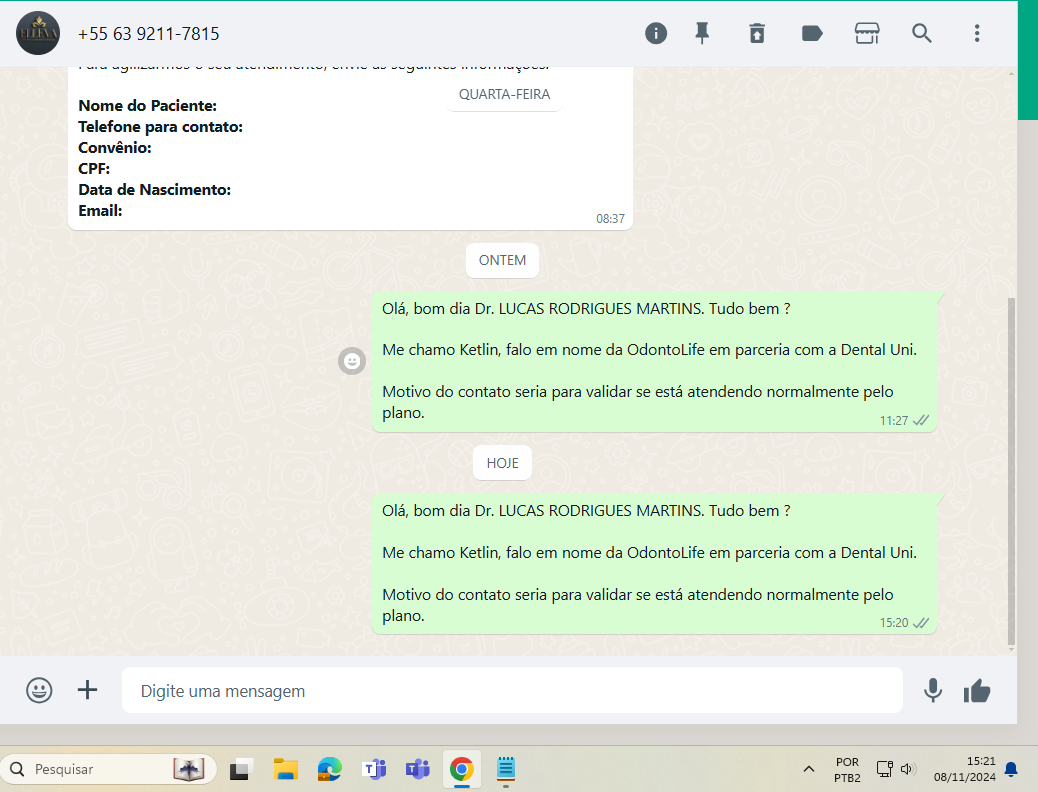Click the 11:27 message timestamp
This screenshot has height=792, width=1038.
(893, 421)
